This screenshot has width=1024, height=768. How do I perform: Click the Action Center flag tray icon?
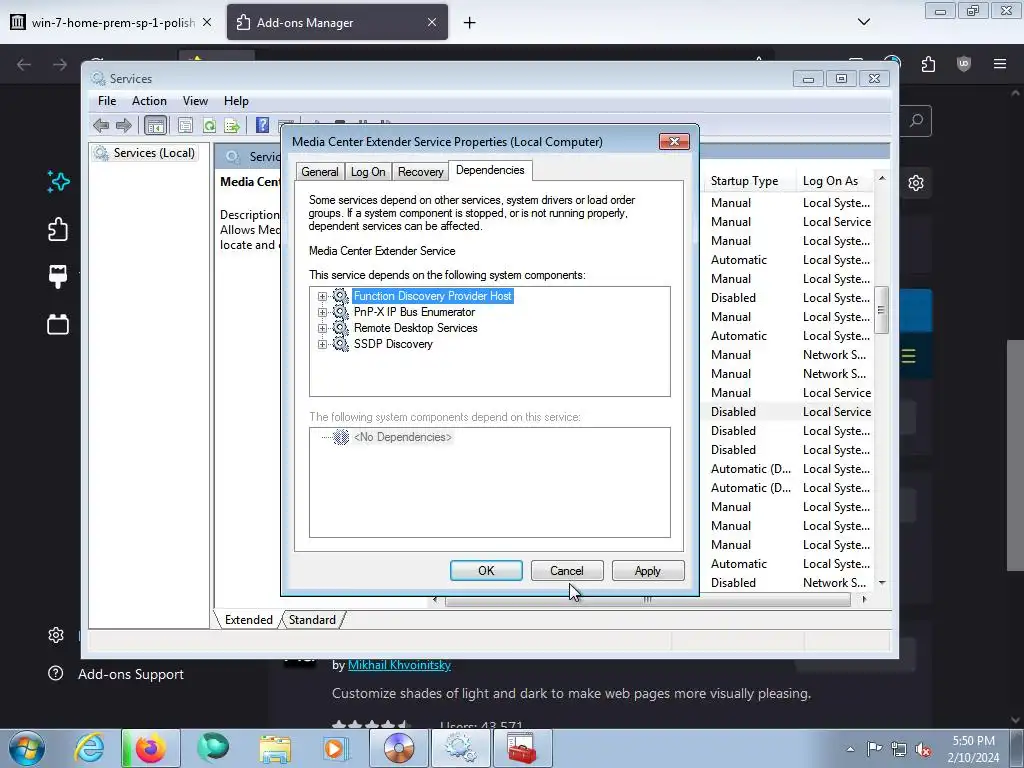click(x=874, y=749)
